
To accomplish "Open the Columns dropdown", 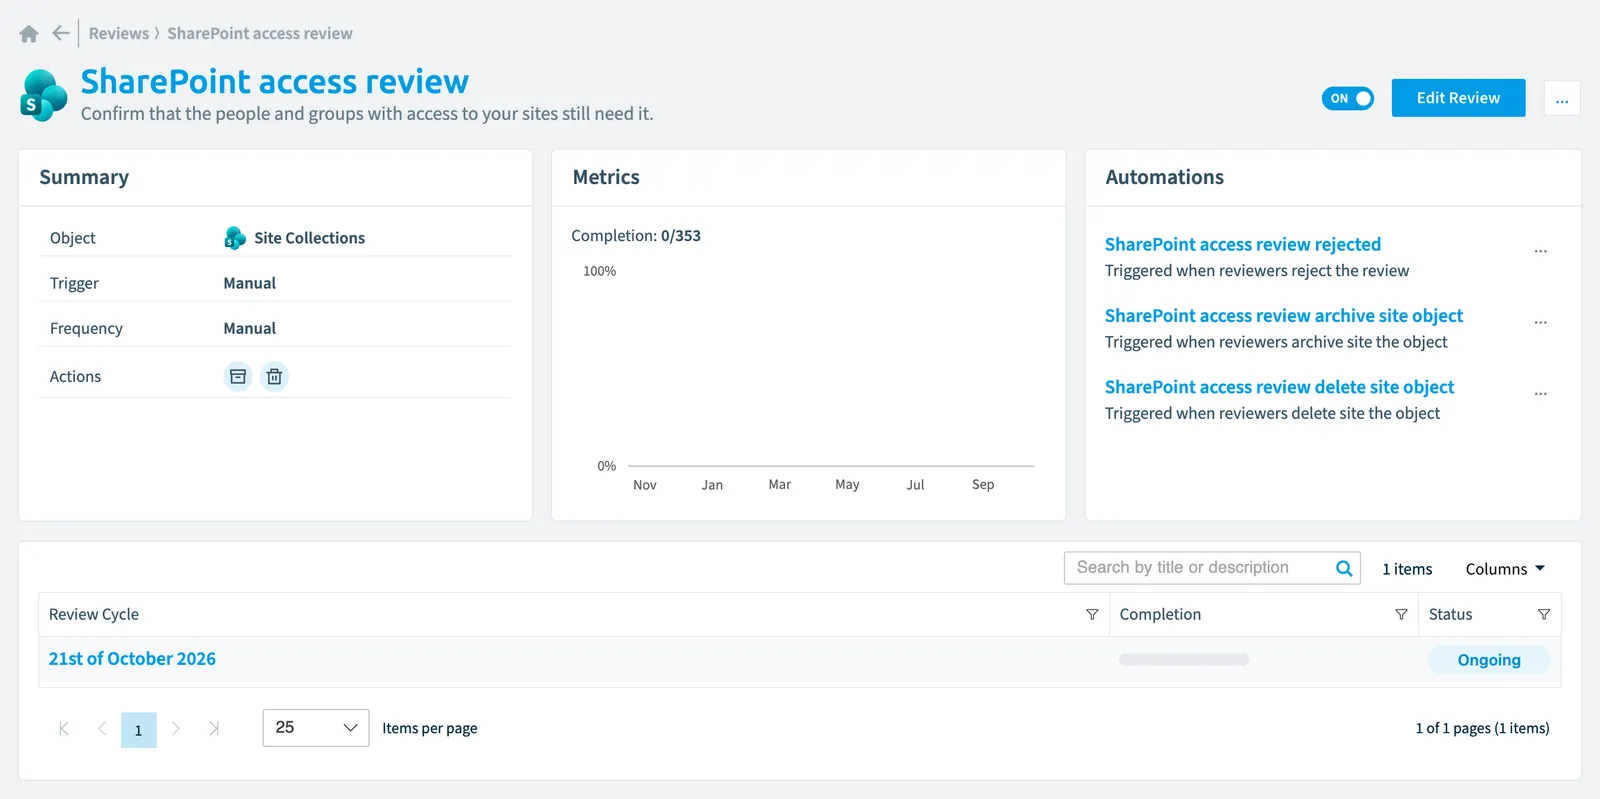I will point(1505,569).
